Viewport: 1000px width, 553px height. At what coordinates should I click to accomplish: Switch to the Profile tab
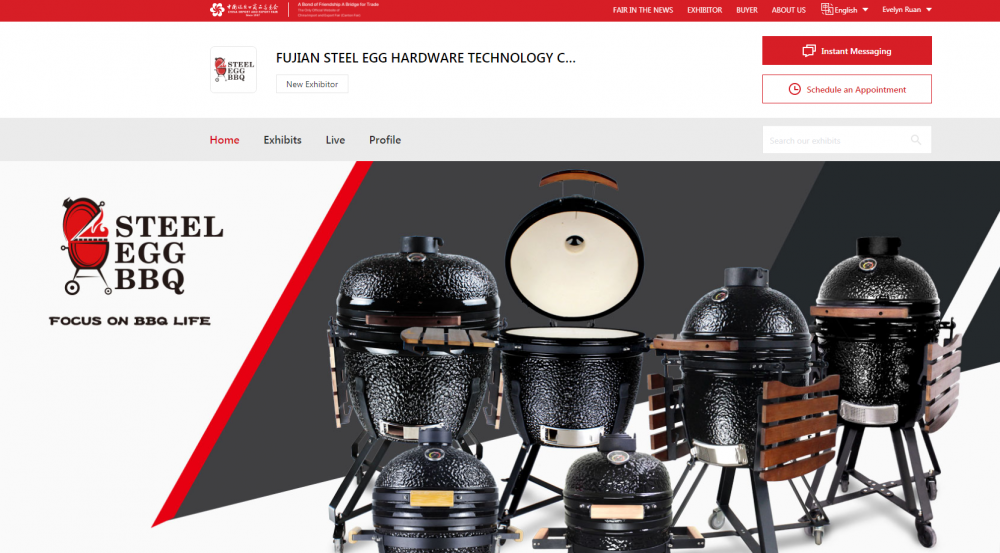pyautogui.click(x=385, y=140)
